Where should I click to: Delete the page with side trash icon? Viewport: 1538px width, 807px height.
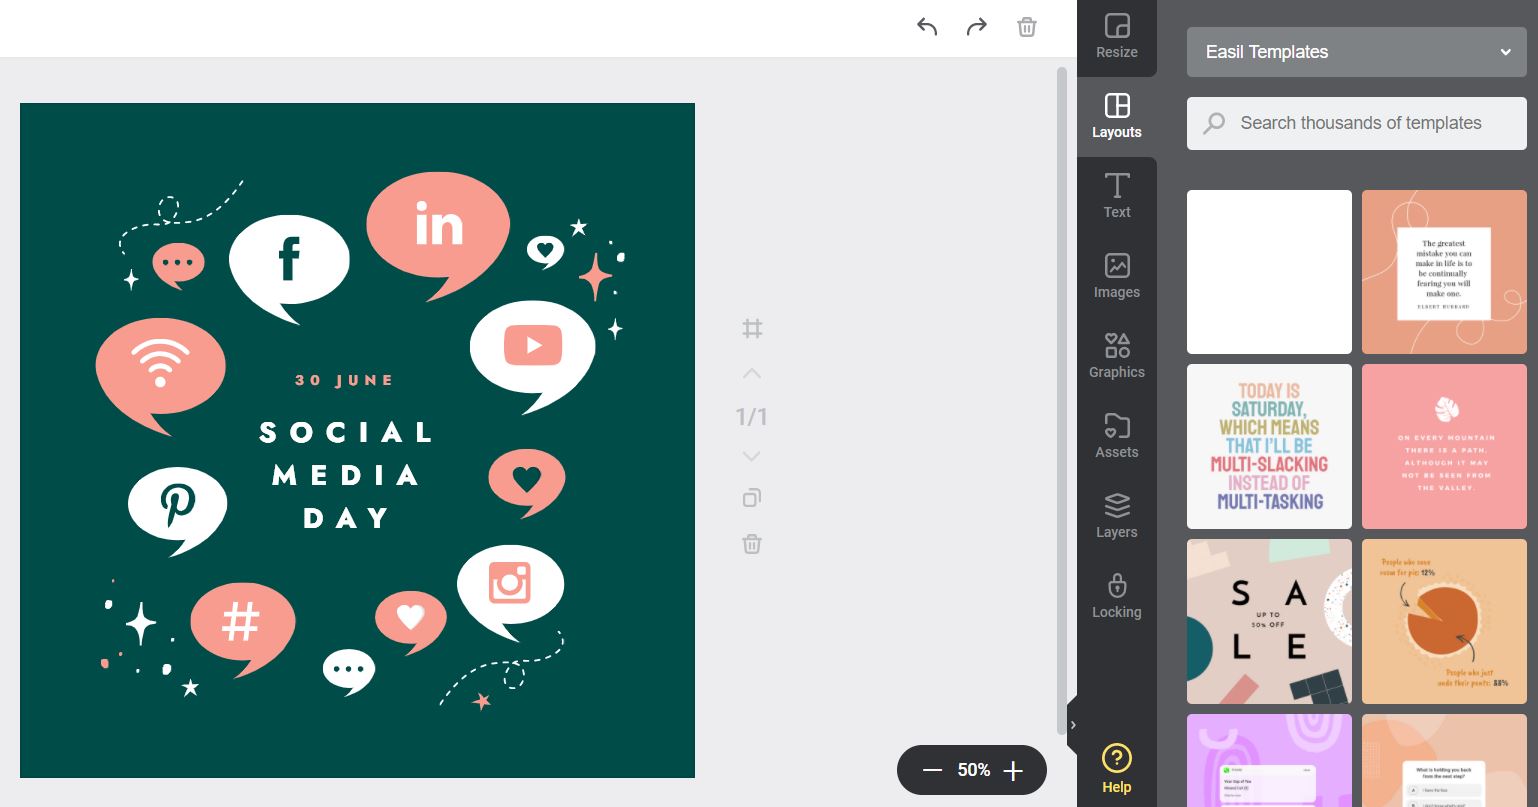pyautogui.click(x=752, y=544)
